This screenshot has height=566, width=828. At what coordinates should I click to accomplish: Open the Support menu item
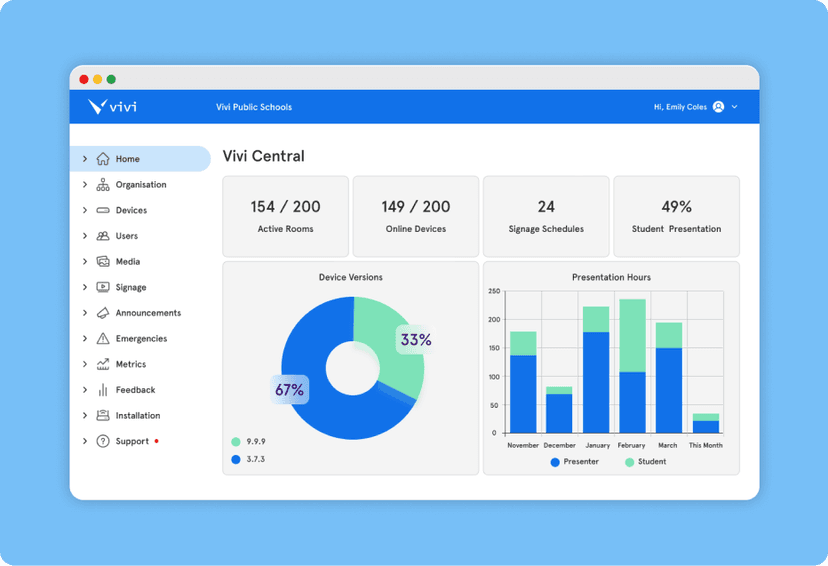tap(132, 441)
